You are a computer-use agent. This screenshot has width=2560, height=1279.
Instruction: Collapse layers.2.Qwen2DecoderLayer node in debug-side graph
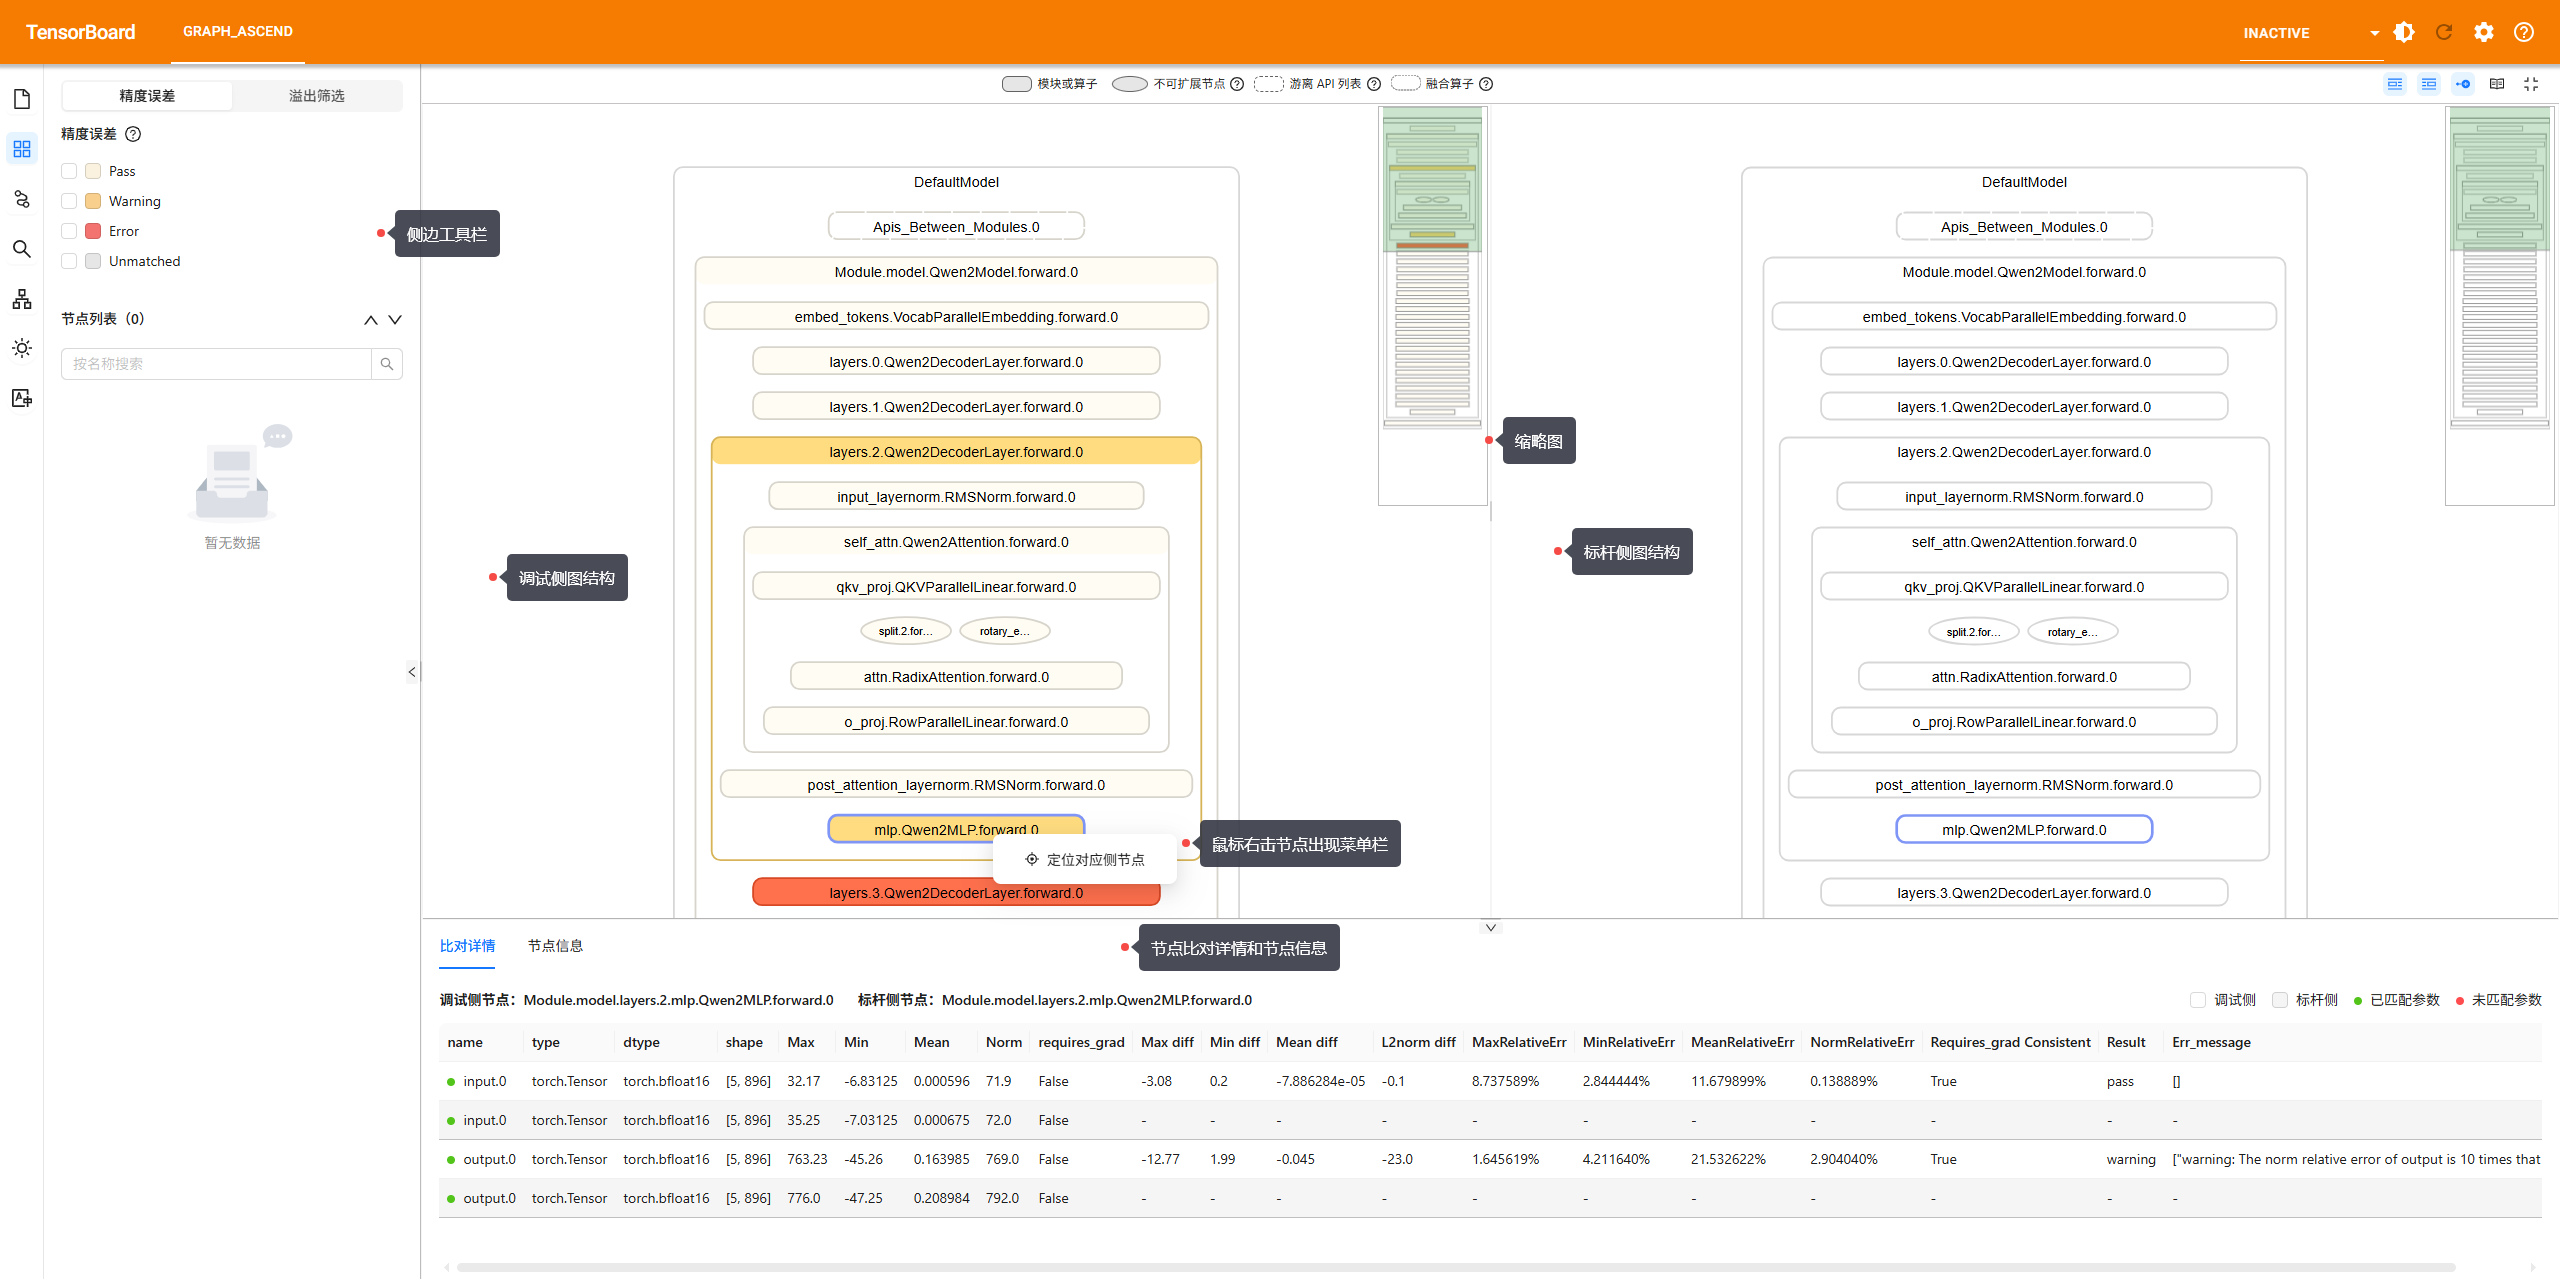coord(956,452)
